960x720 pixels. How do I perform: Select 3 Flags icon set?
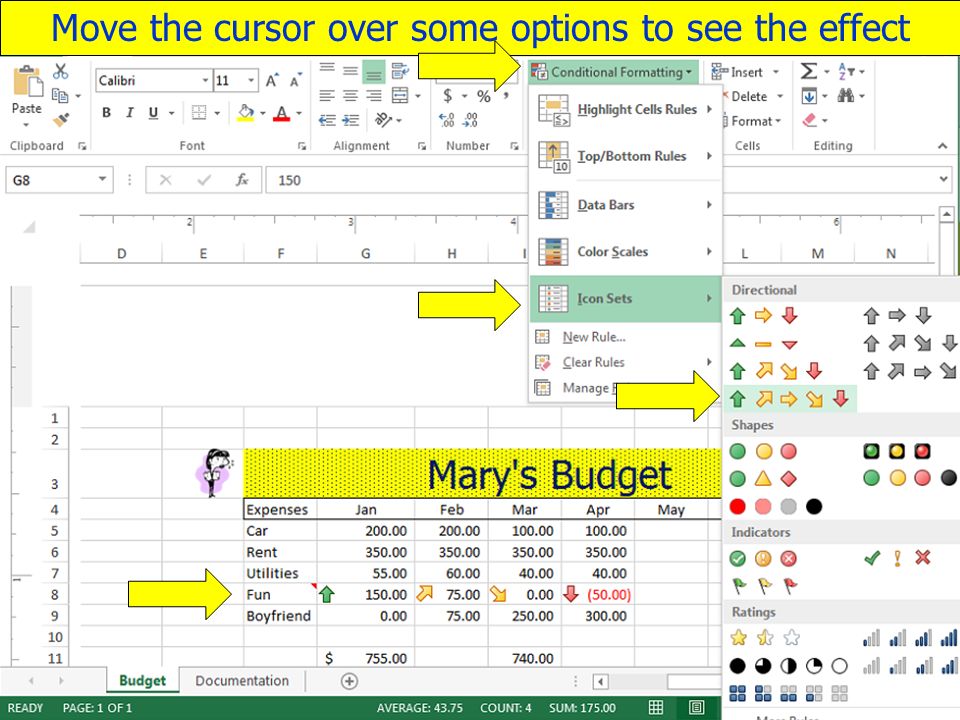coord(764,587)
